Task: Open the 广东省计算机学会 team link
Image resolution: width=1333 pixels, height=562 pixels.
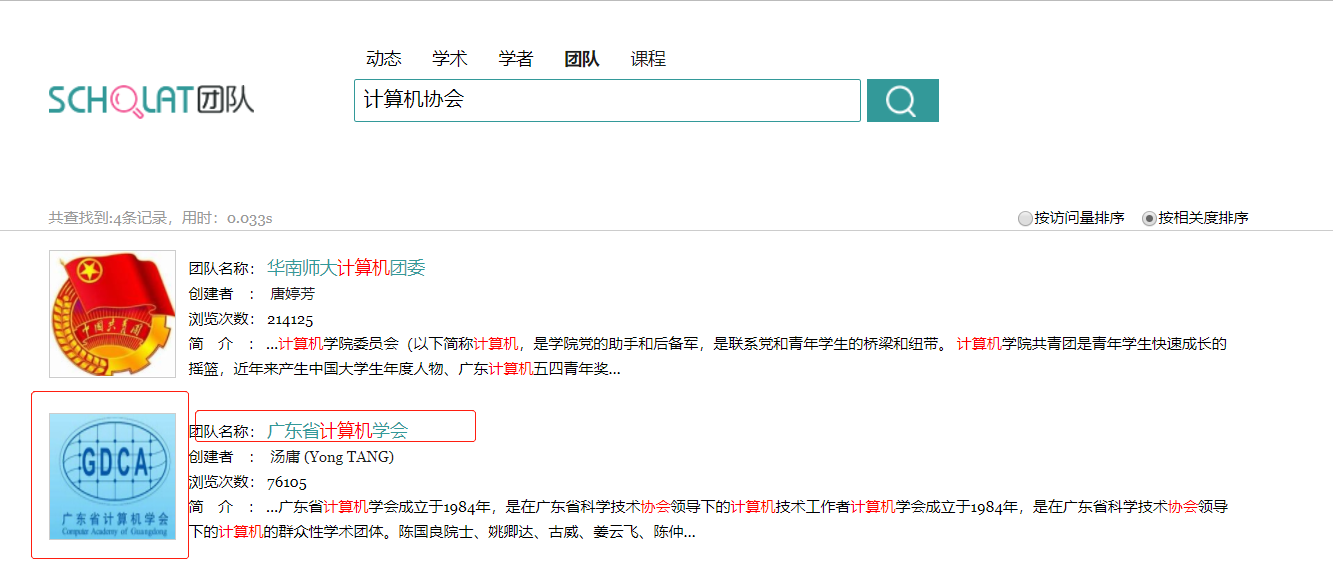Action: 337,431
